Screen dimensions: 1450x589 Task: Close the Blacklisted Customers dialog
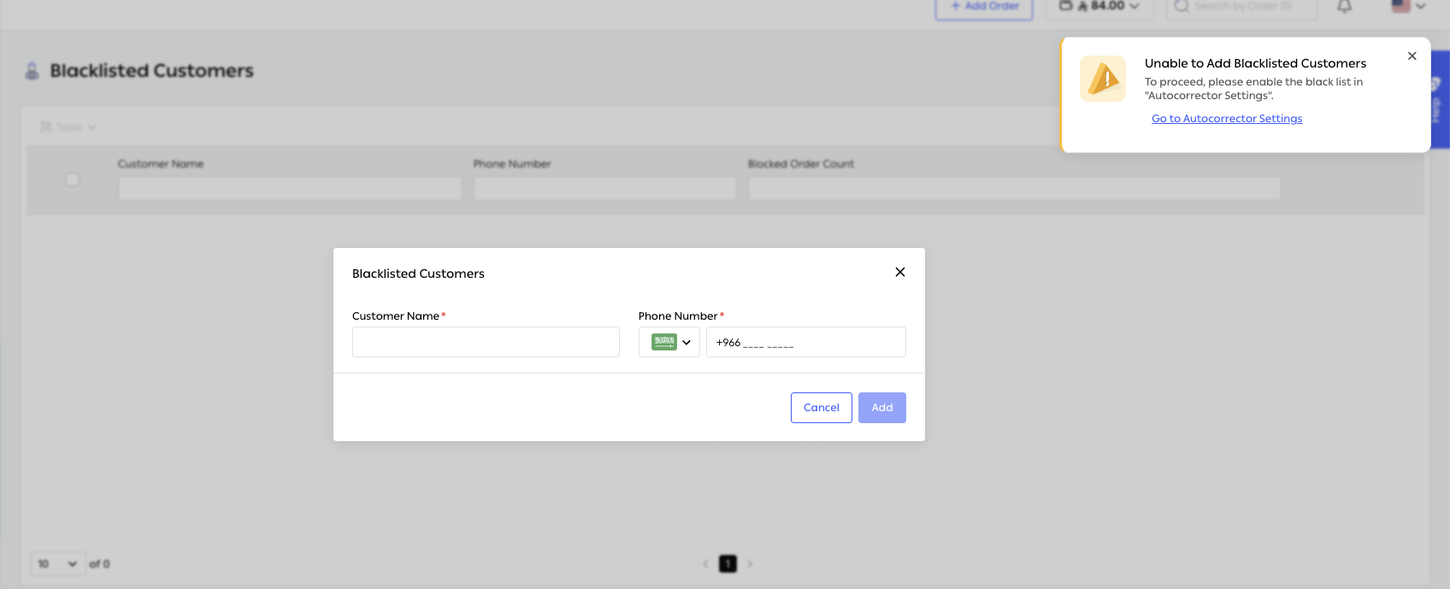tap(900, 272)
